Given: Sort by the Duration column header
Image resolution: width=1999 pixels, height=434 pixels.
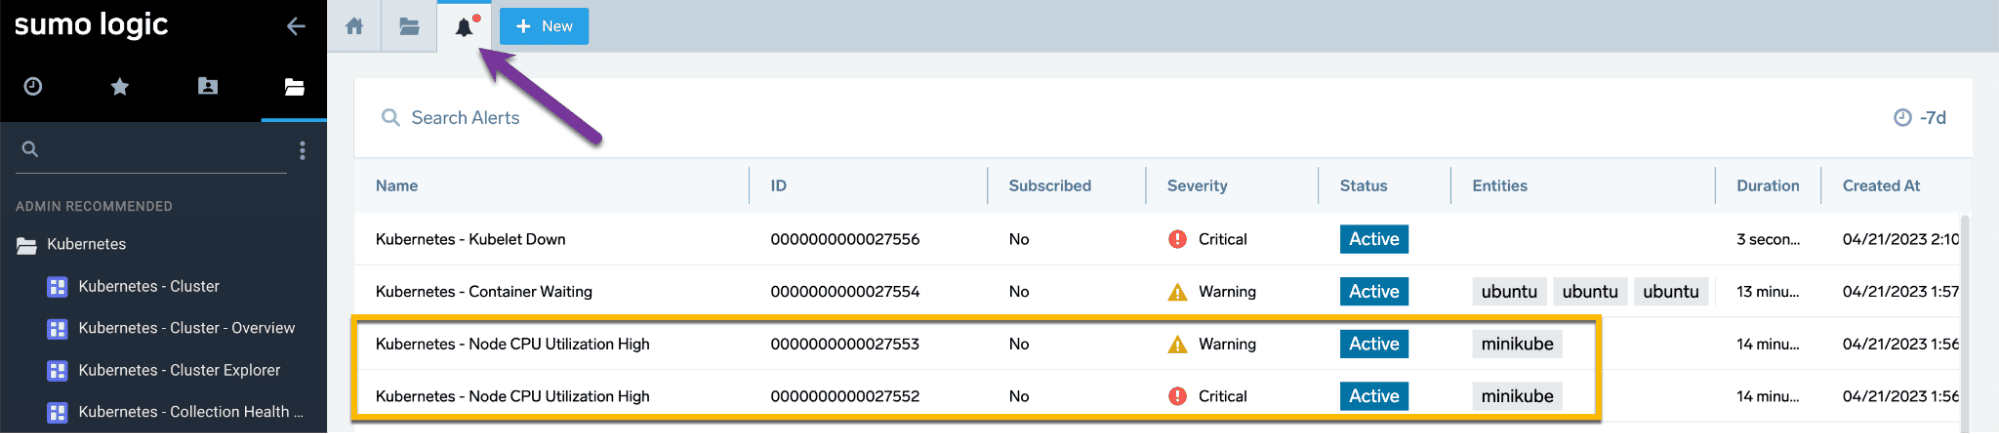Looking at the screenshot, I should (x=1768, y=186).
